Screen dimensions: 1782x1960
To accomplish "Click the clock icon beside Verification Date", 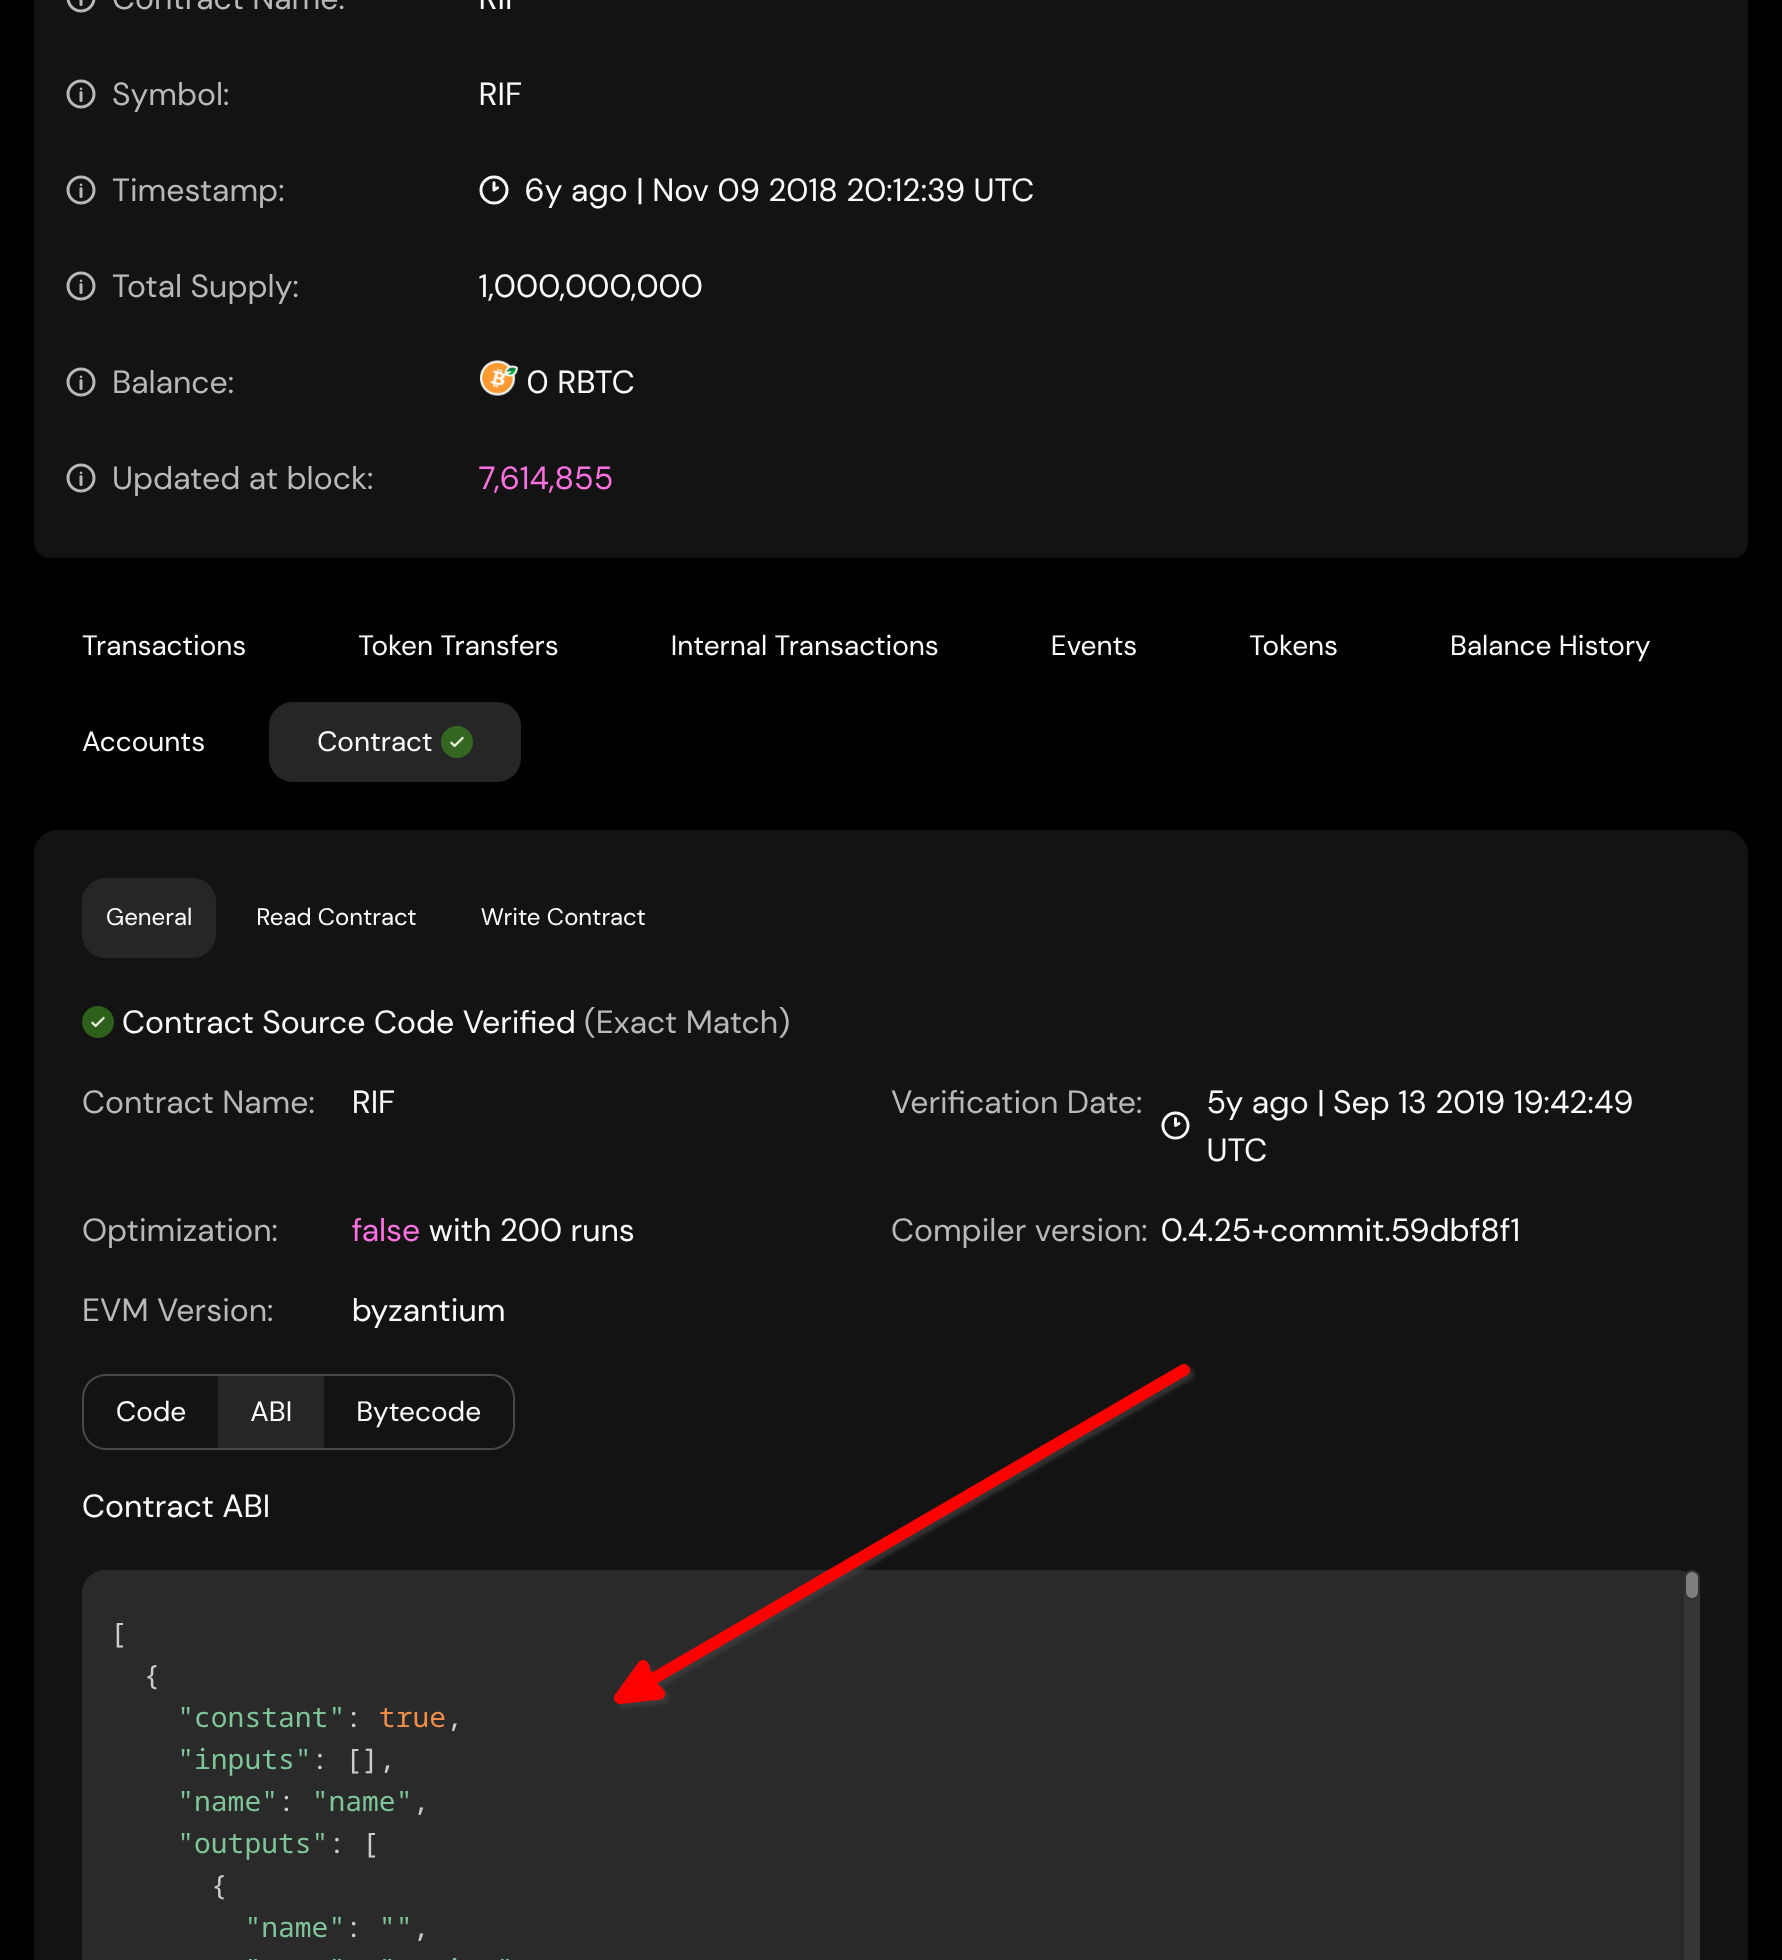I will (x=1175, y=1126).
